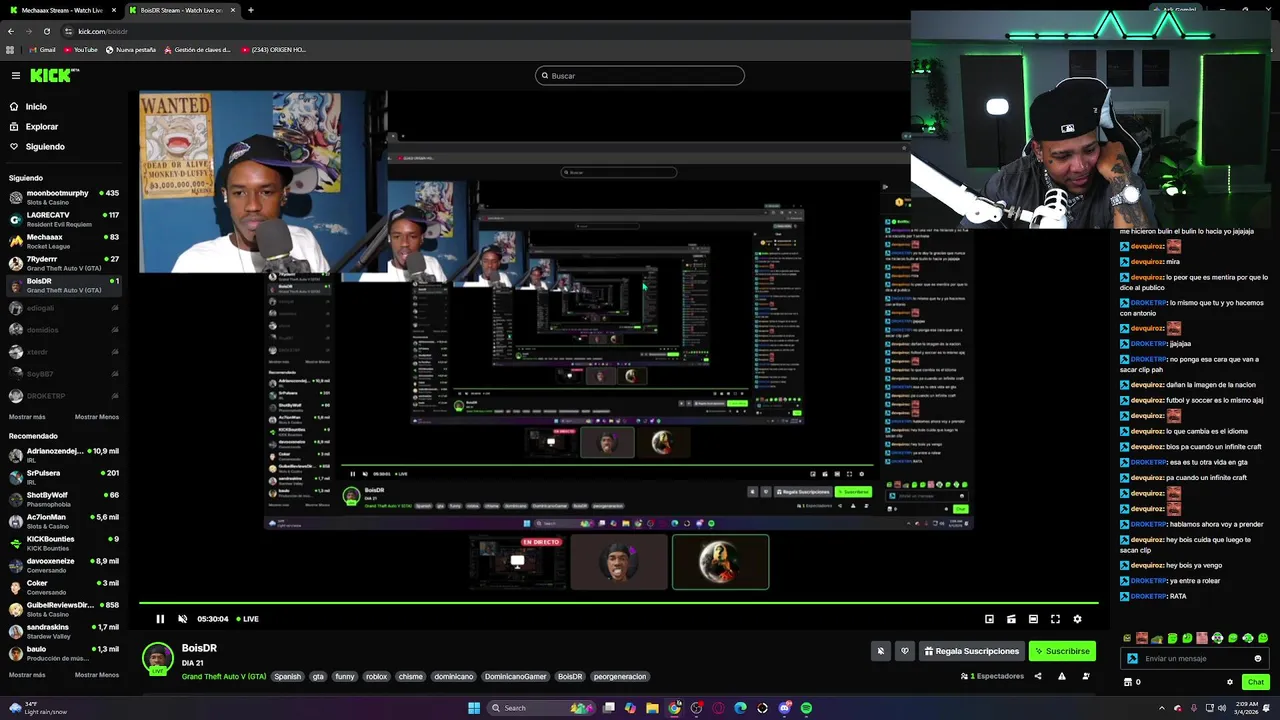Select the EN DIRECTO stream thumbnail
Screen dimensions: 1280x720
[x=517, y=561]
